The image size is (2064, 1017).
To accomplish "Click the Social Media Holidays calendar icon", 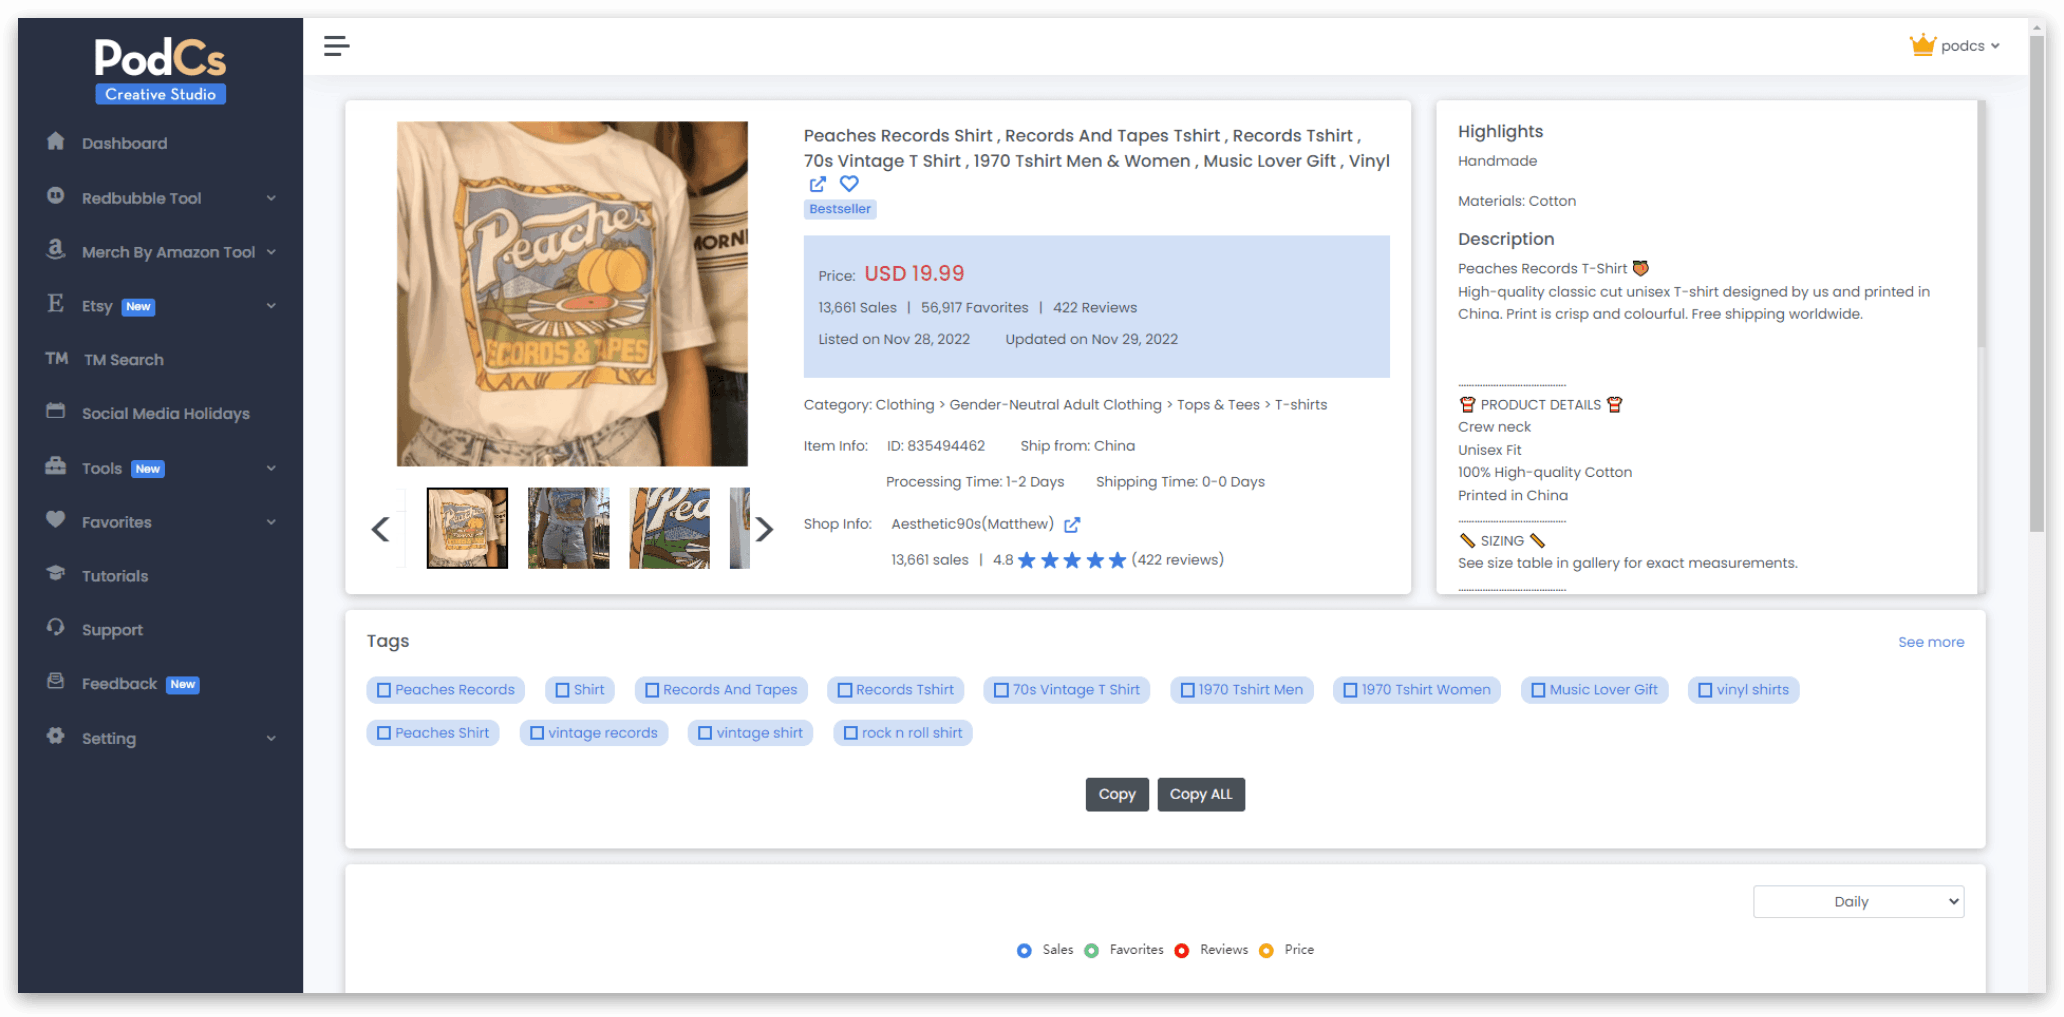I will (x=56, y=411).
